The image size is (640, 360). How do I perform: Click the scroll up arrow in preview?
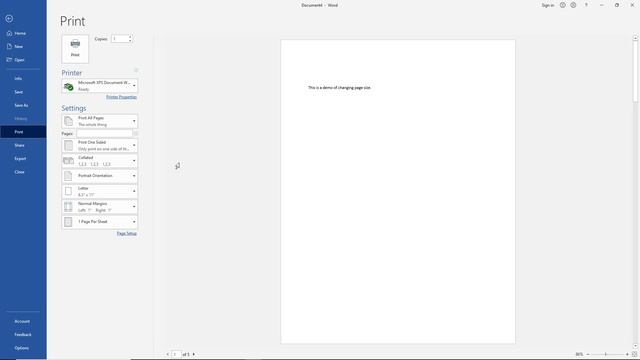coord(635,38)
